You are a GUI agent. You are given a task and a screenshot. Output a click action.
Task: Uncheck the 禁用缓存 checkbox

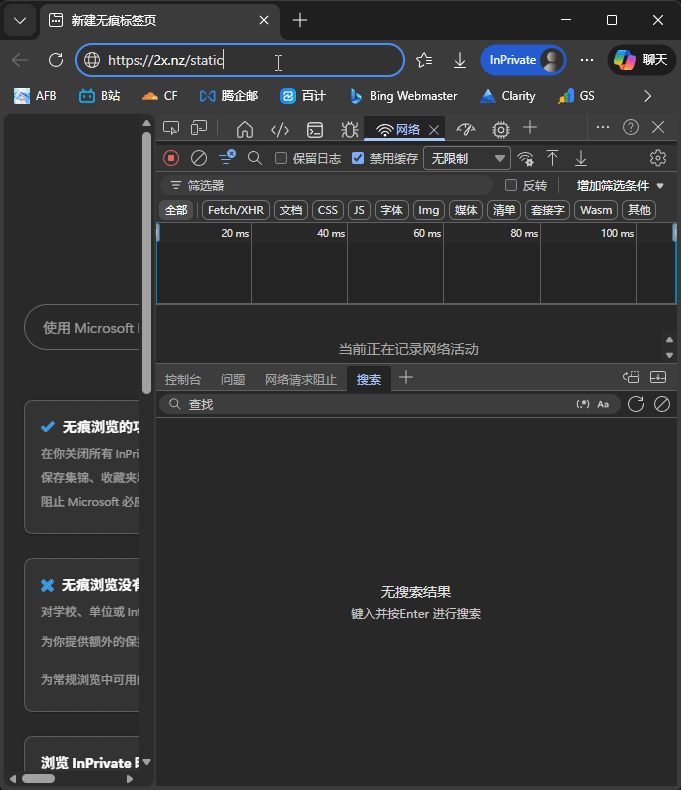pyautogui.click(x=358, y=158)
